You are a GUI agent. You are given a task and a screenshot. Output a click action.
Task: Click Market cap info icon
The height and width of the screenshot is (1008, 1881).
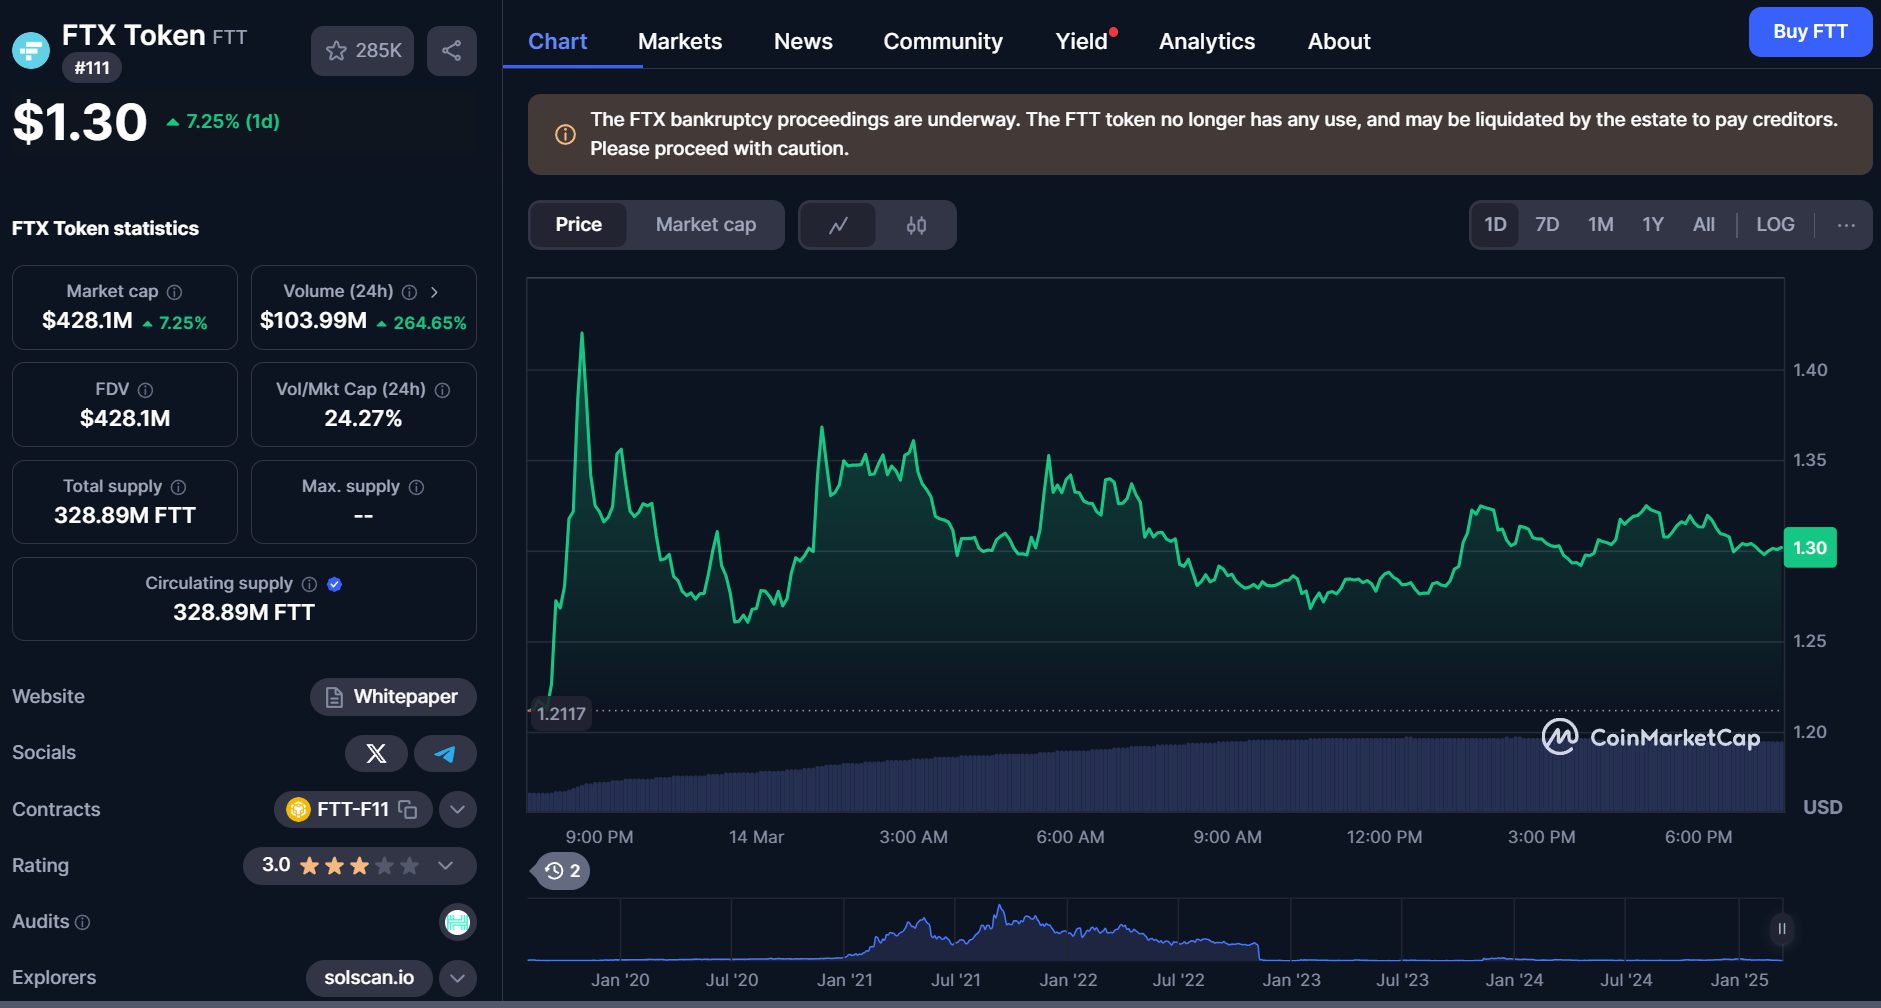174,292
